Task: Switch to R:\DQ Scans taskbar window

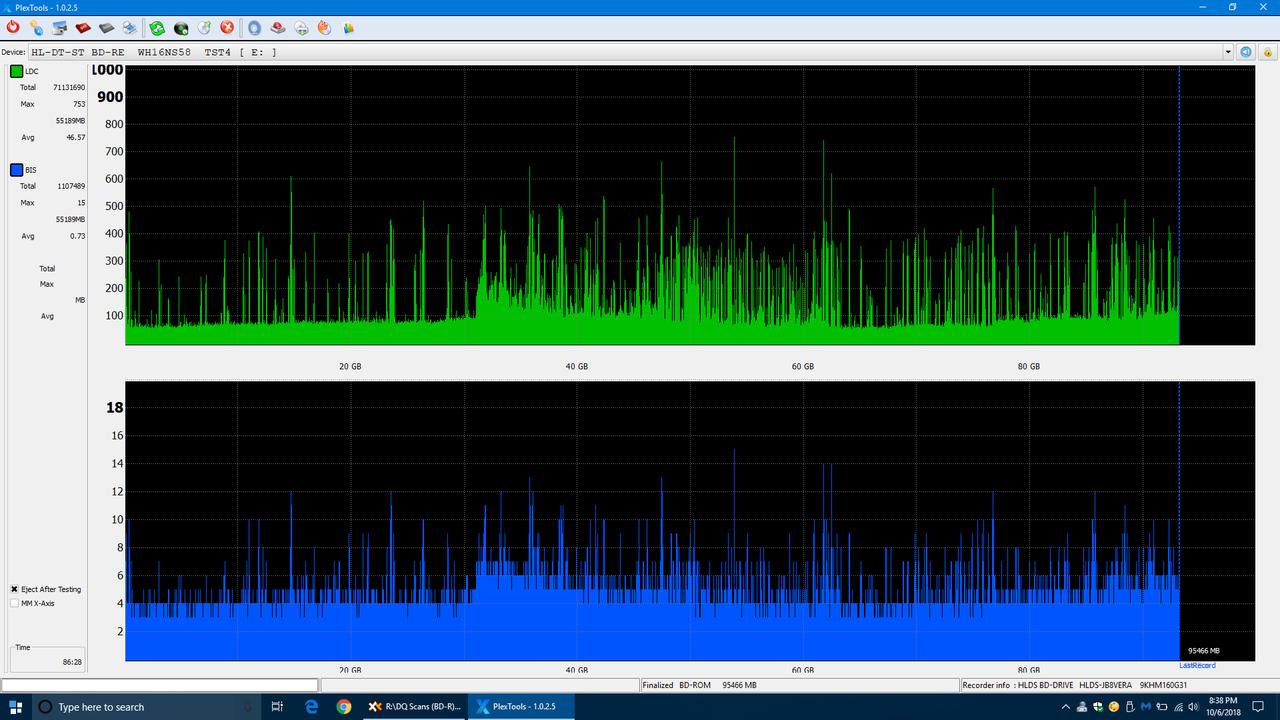Action: [x=415, y=706]
